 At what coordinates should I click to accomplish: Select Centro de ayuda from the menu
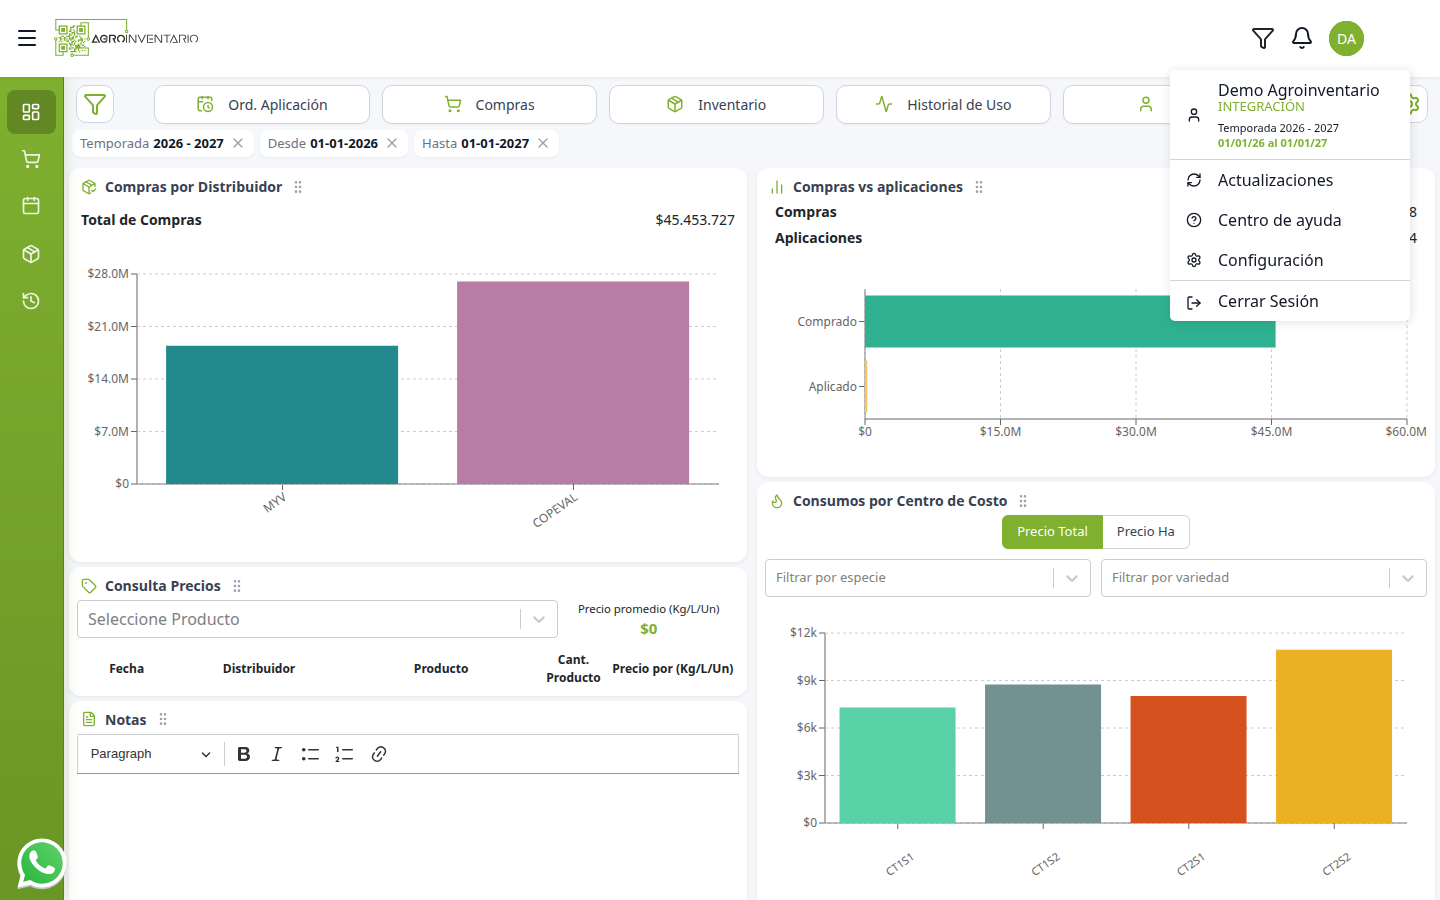click(1290, 220)
